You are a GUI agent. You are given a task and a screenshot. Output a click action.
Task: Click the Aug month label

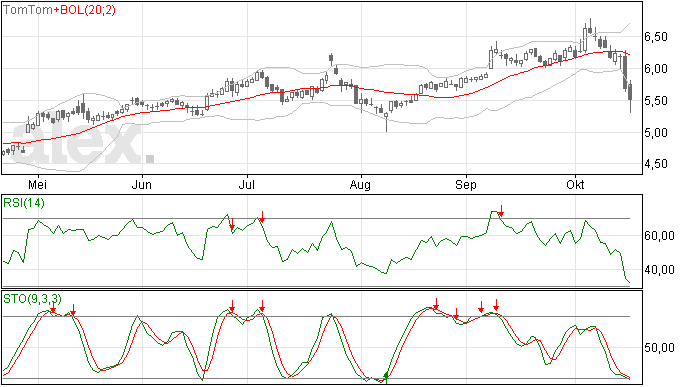360,185
